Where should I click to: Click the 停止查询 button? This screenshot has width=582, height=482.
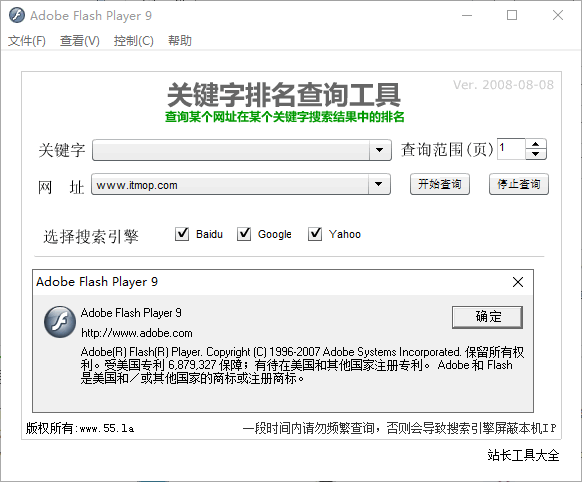(x=519, y=184)
